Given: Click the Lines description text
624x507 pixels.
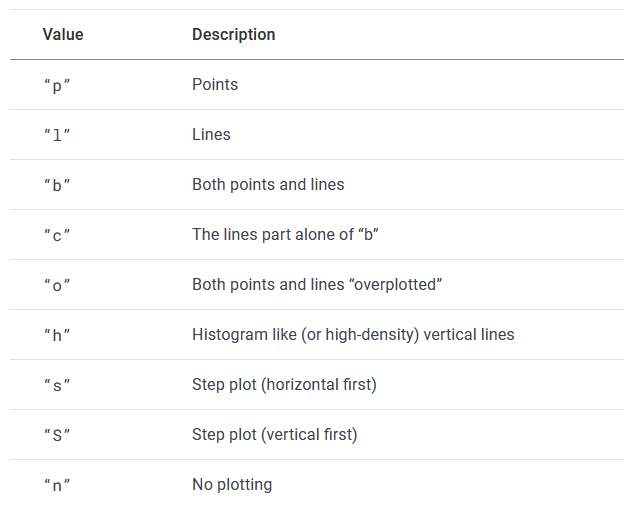Looking at the screenshot, I should tap(211, 135).
